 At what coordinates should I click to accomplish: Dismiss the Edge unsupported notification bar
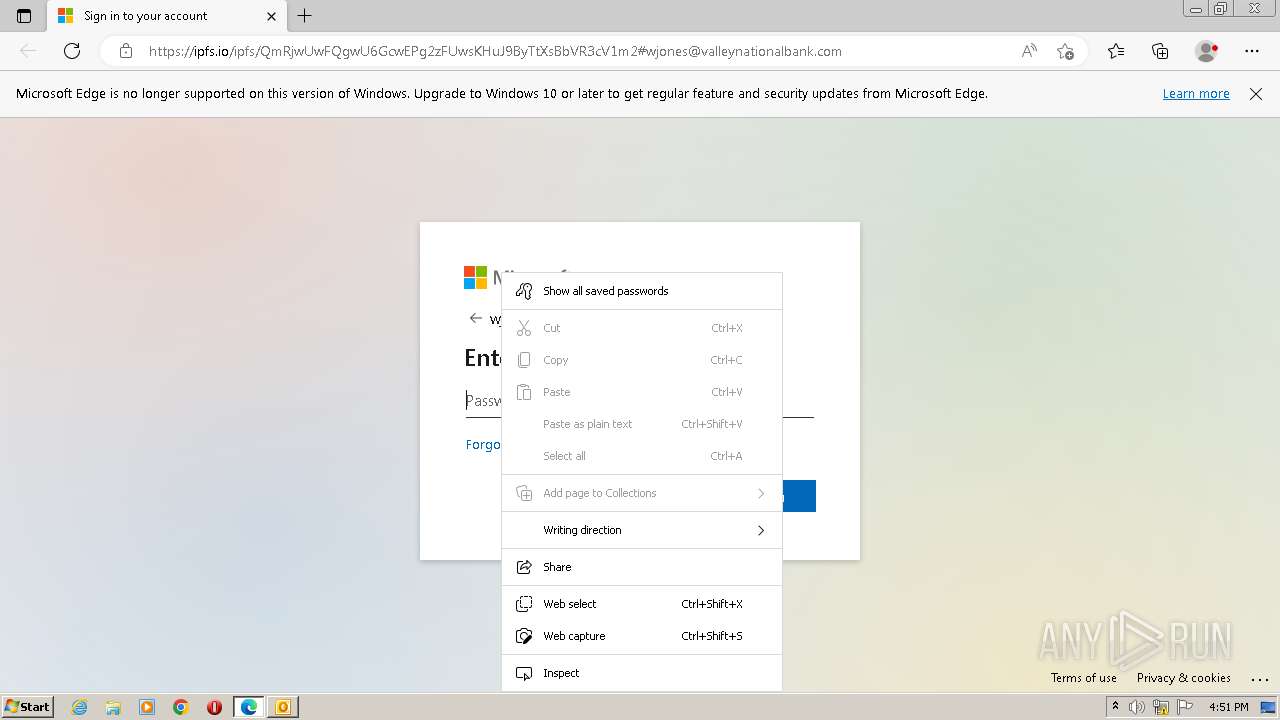[x=1256, y=94]
